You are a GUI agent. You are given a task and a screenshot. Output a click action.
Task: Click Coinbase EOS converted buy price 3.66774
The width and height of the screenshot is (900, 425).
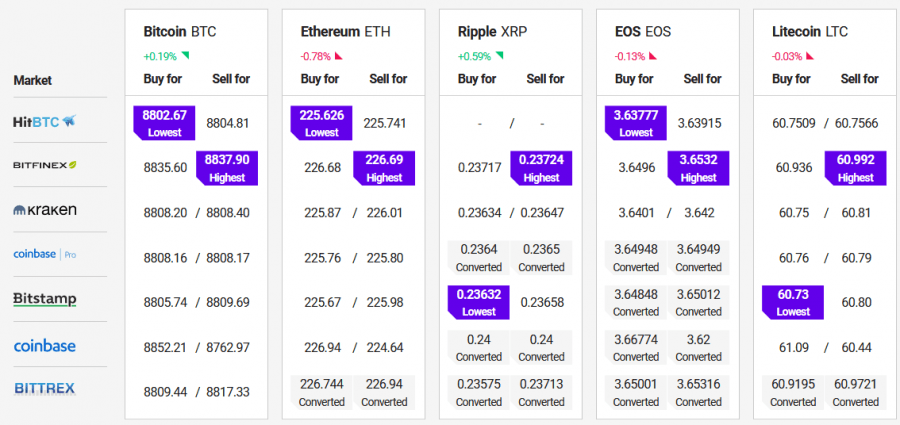[x=636, y=348]
